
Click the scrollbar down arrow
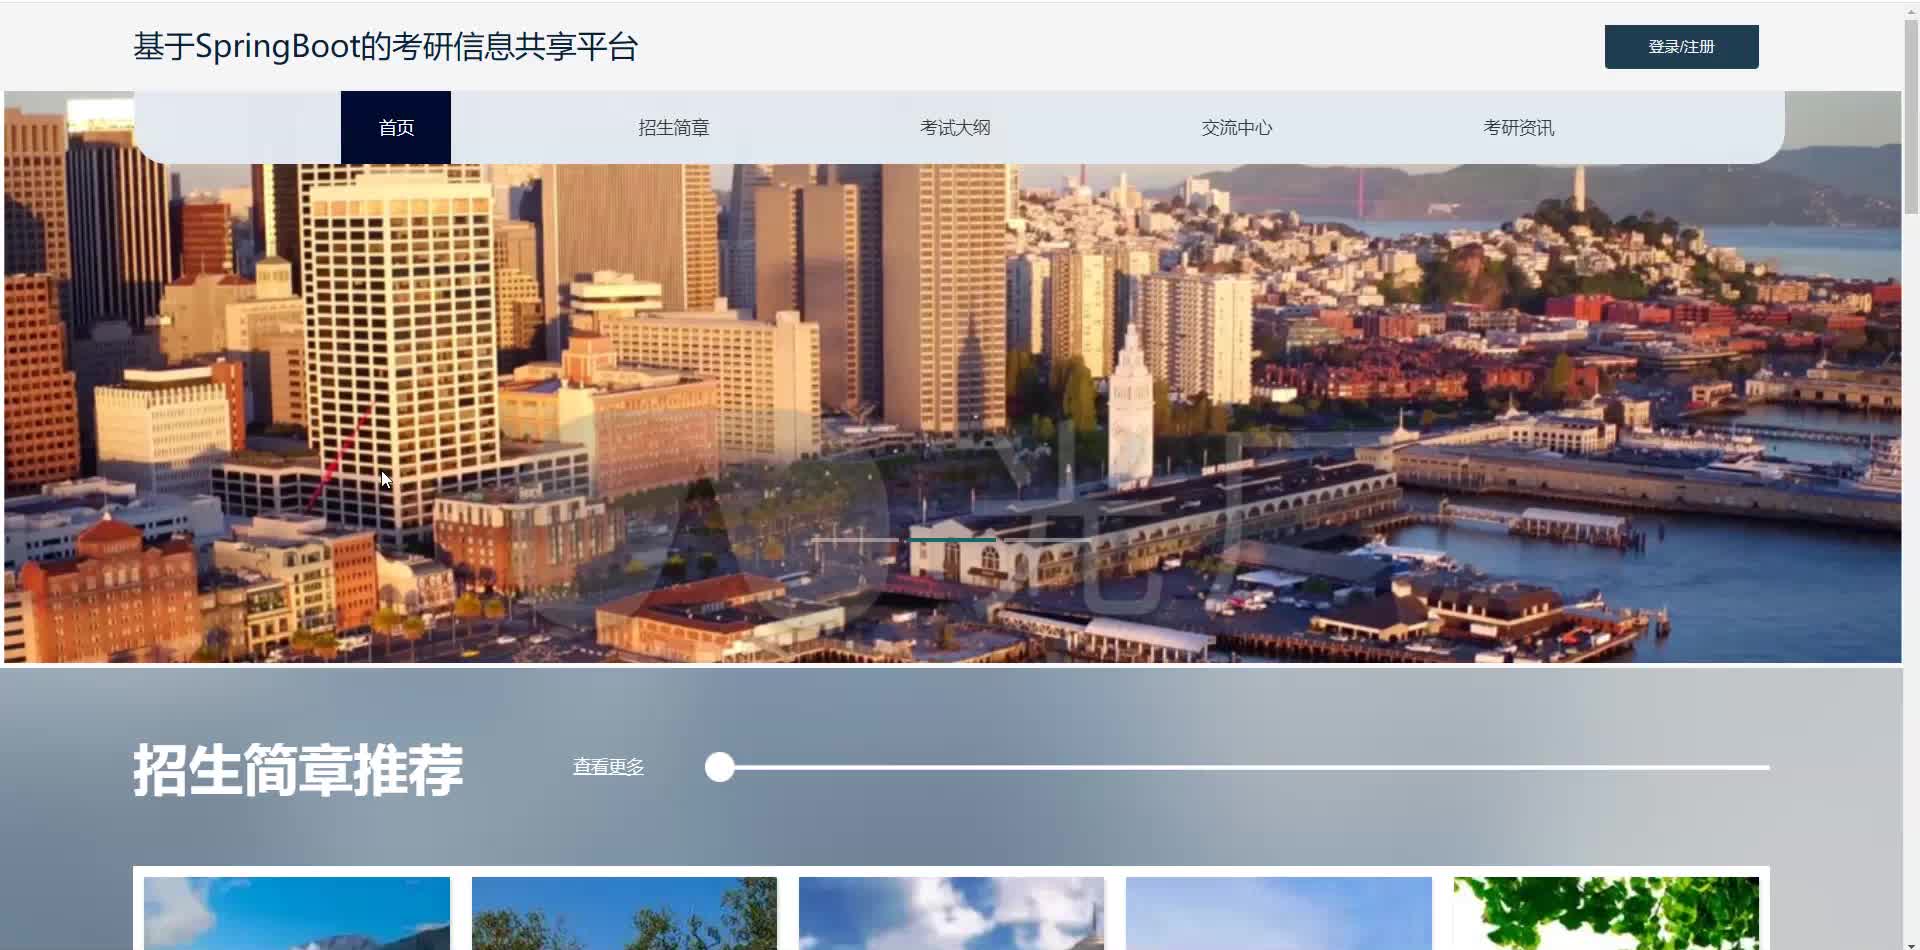1911,942
